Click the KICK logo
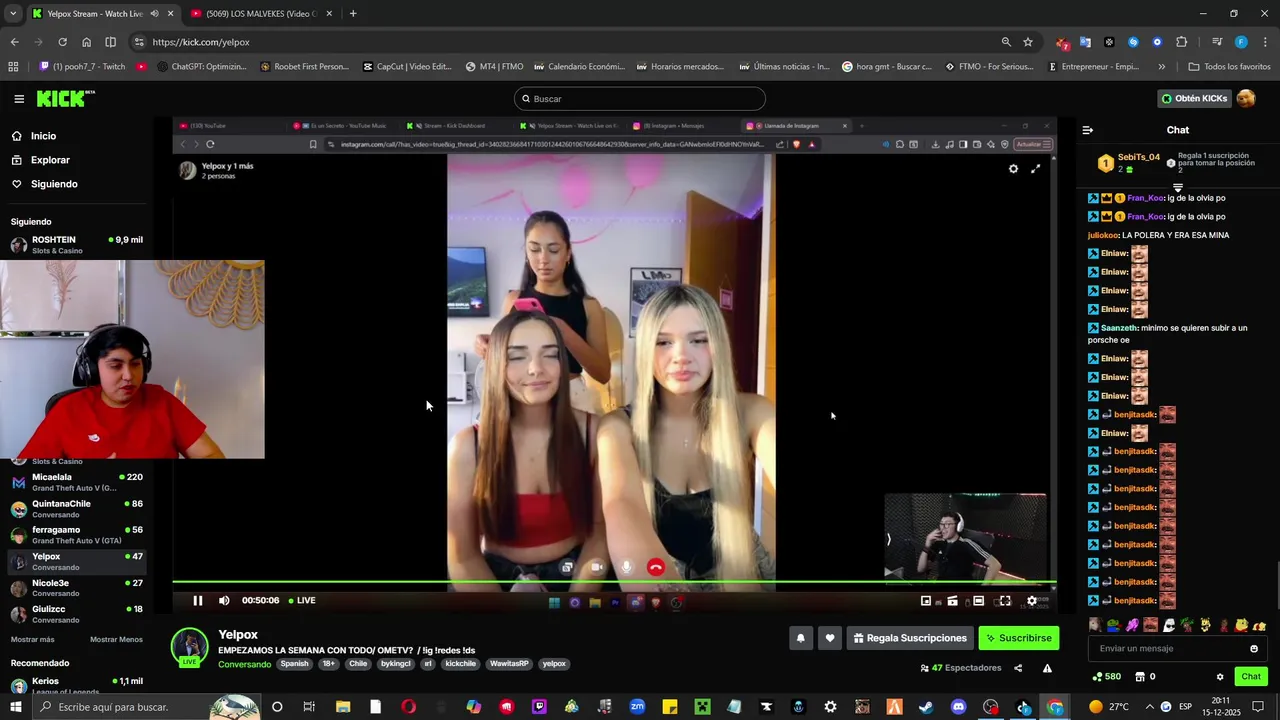 point(65,98)
